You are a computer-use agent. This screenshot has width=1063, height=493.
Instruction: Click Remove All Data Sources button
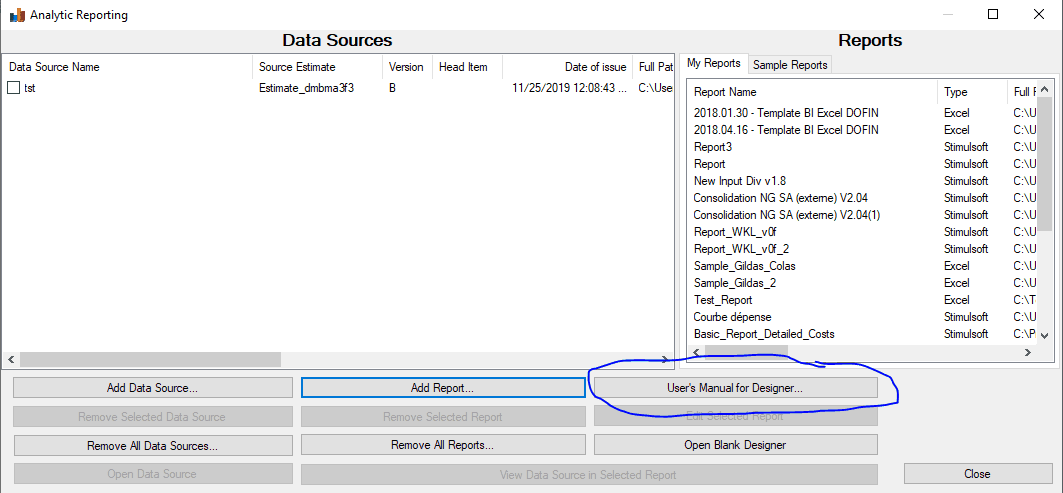point(152,445)
